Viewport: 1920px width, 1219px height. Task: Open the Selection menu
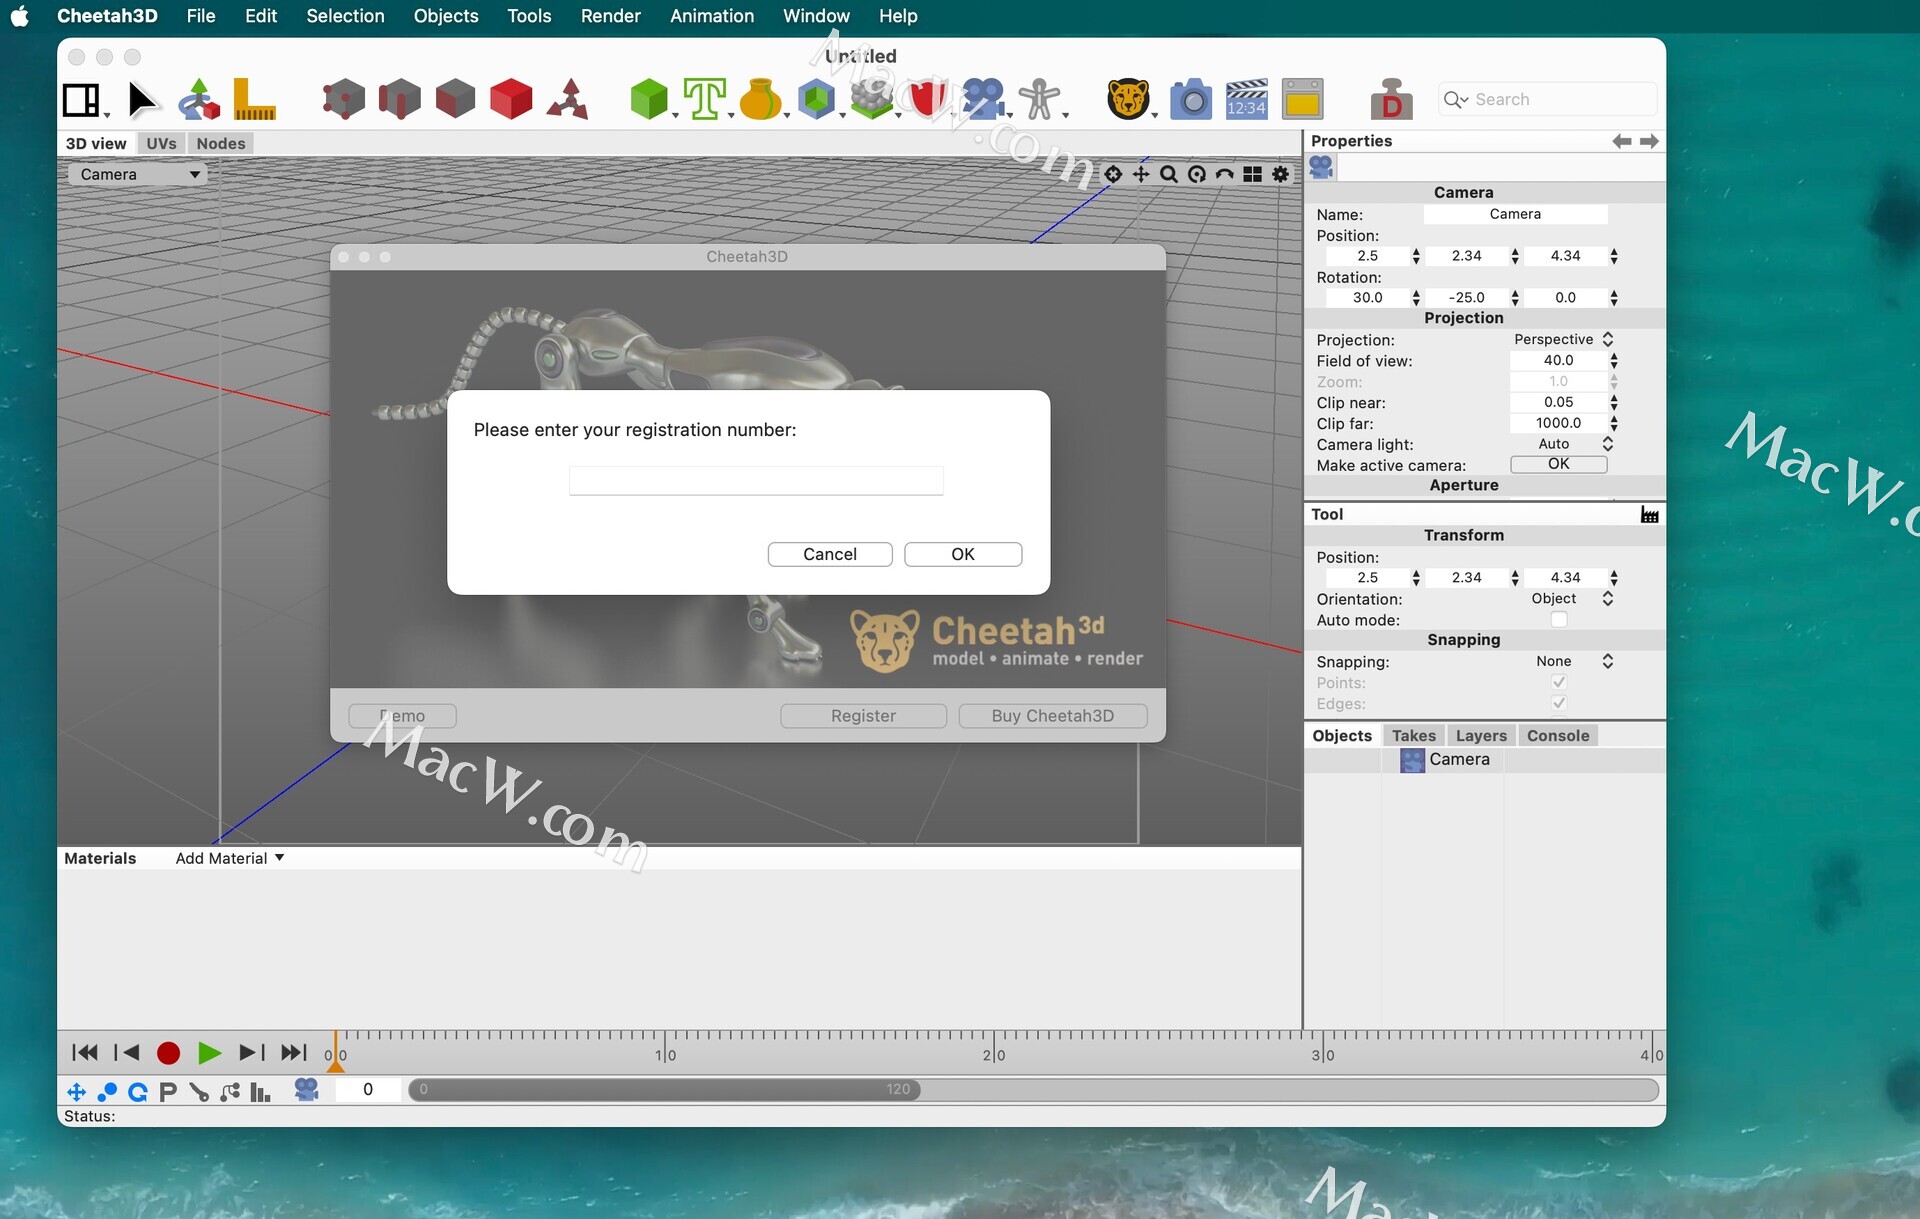345,16
